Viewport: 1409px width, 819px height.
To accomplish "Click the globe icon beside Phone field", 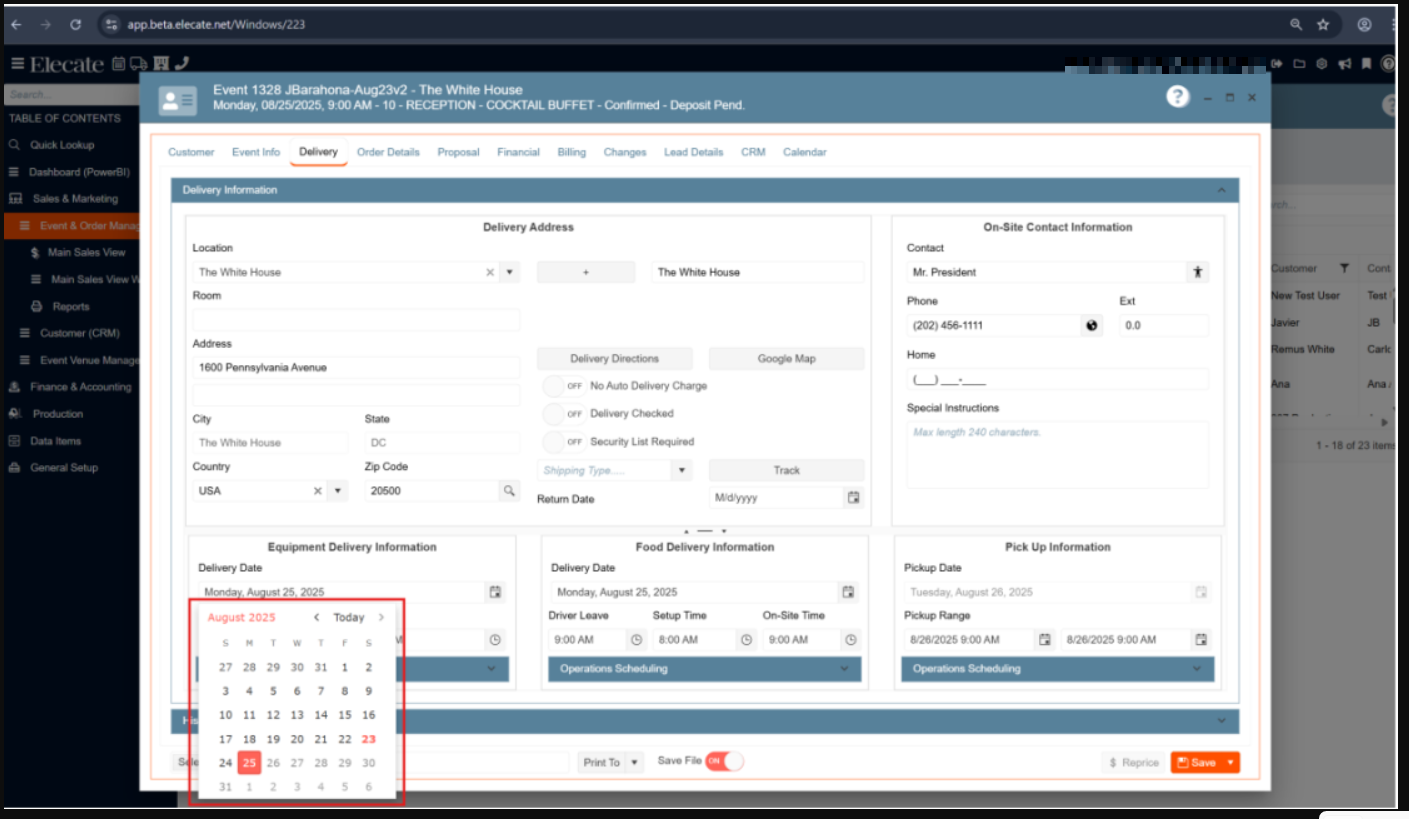I will click(x=1091, y=325).
